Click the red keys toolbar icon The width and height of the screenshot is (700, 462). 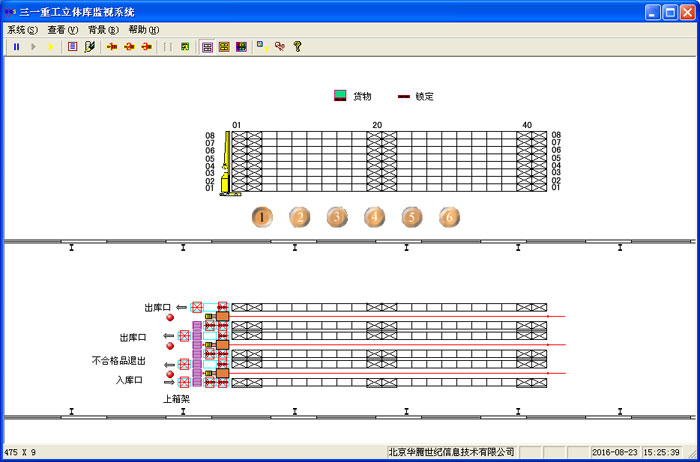[280, 46]
